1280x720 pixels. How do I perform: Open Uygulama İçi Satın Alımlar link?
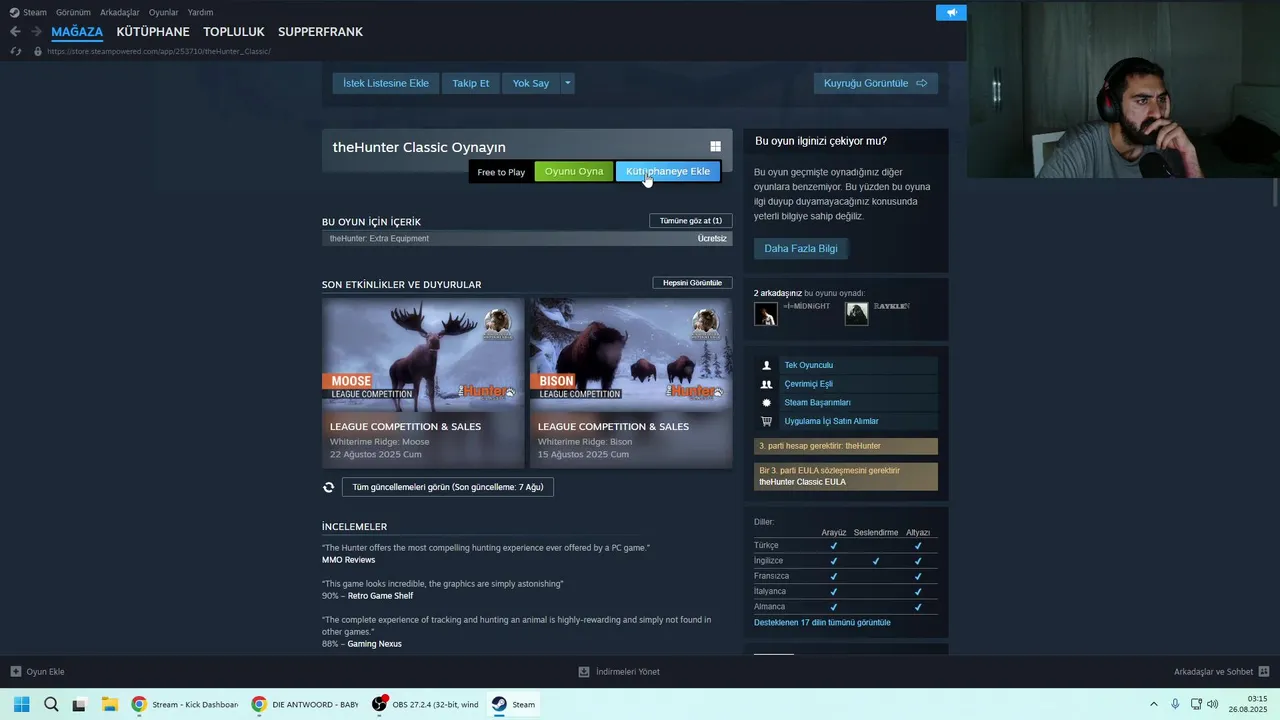[832, 421]
